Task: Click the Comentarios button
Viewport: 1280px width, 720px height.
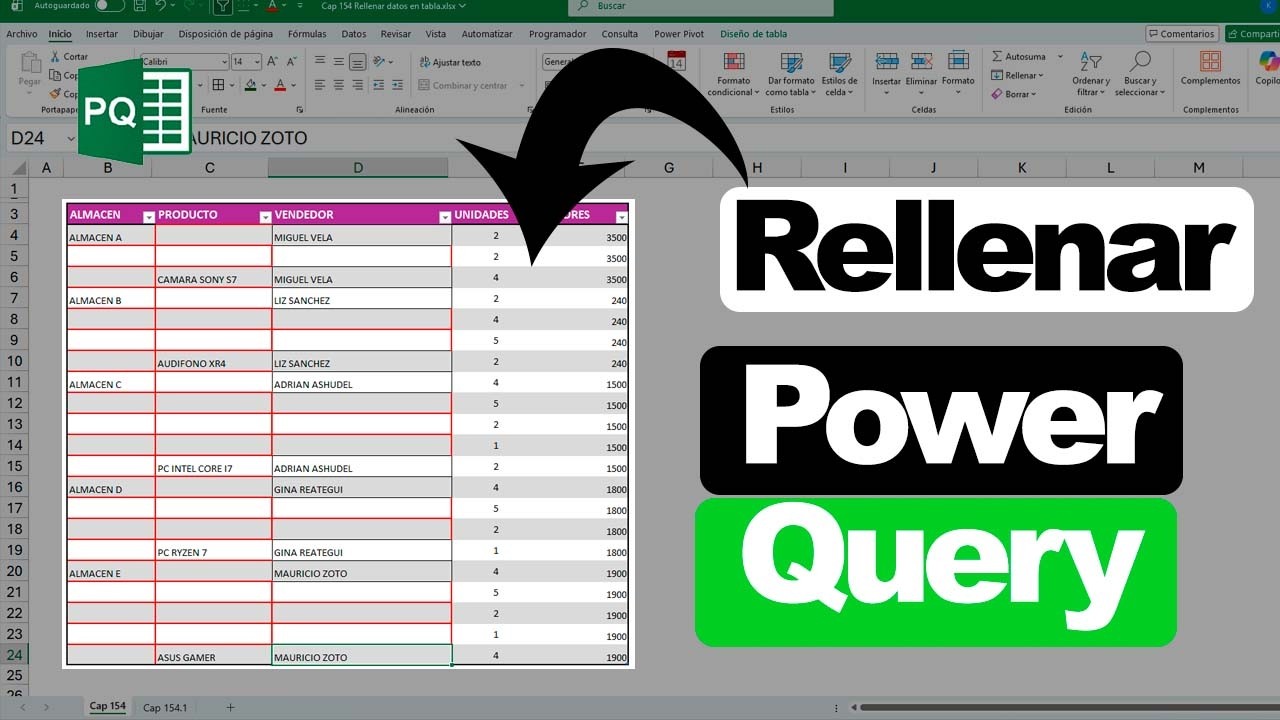Action: [x=1182, y=34]
